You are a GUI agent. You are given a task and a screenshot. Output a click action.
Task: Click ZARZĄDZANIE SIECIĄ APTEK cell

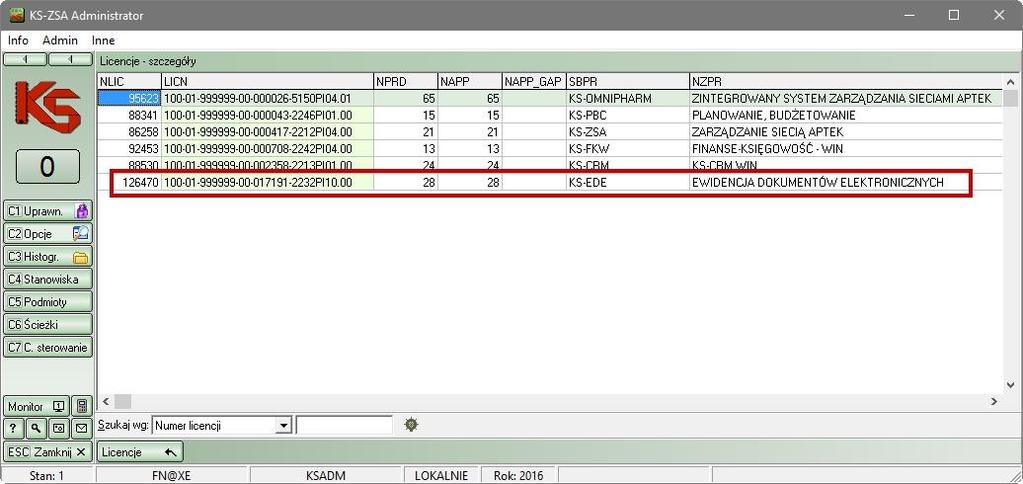pos(846,132)
